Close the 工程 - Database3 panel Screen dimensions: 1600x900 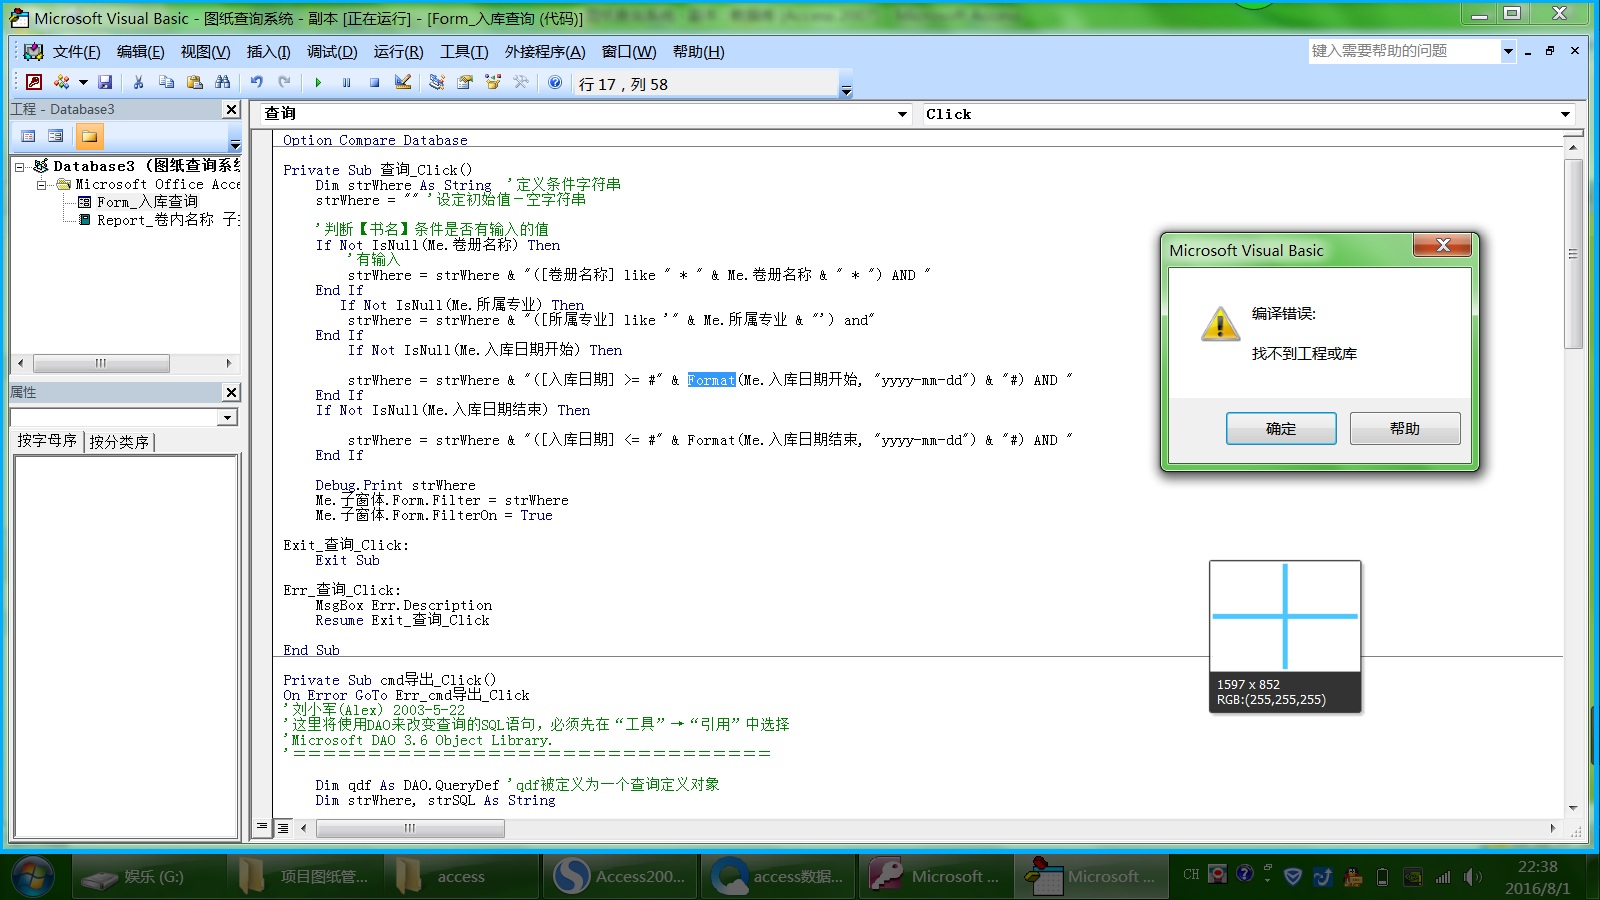pos(231,109)
